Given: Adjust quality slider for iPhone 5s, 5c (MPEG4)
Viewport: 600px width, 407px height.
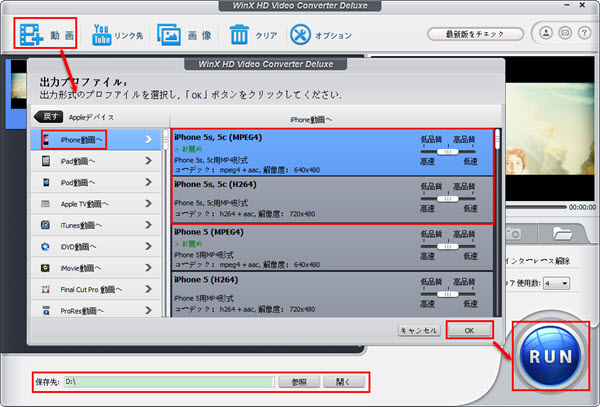Looking at the screenshot, I should click(448, 152).
